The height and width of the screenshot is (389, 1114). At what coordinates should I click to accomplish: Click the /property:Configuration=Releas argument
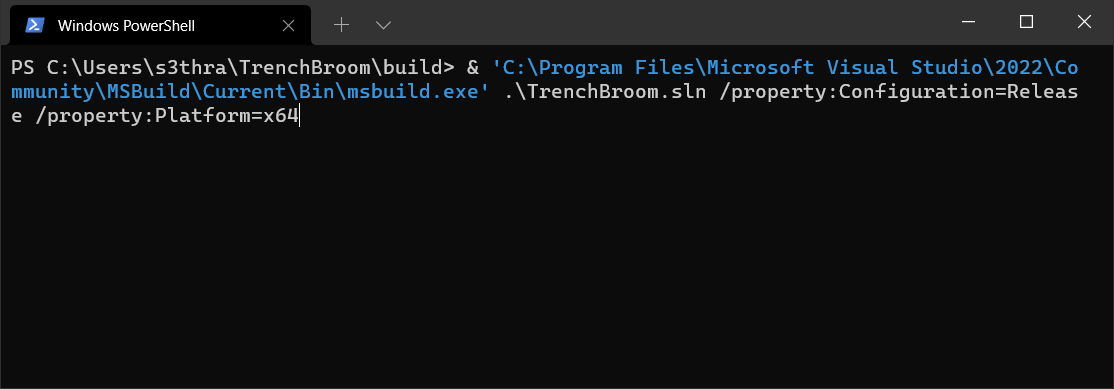898,92
